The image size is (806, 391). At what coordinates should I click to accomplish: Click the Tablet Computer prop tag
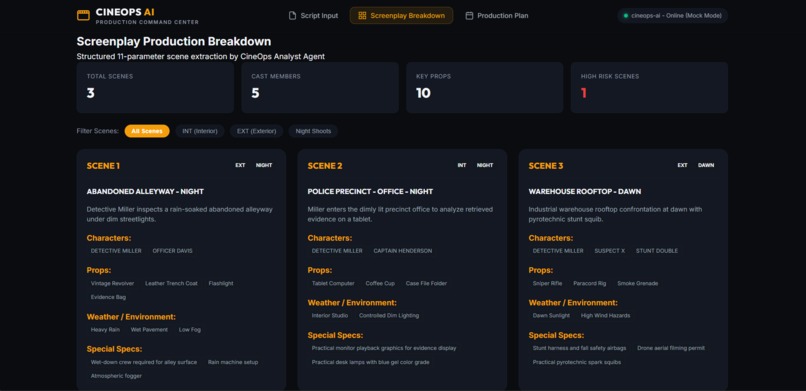333,283
